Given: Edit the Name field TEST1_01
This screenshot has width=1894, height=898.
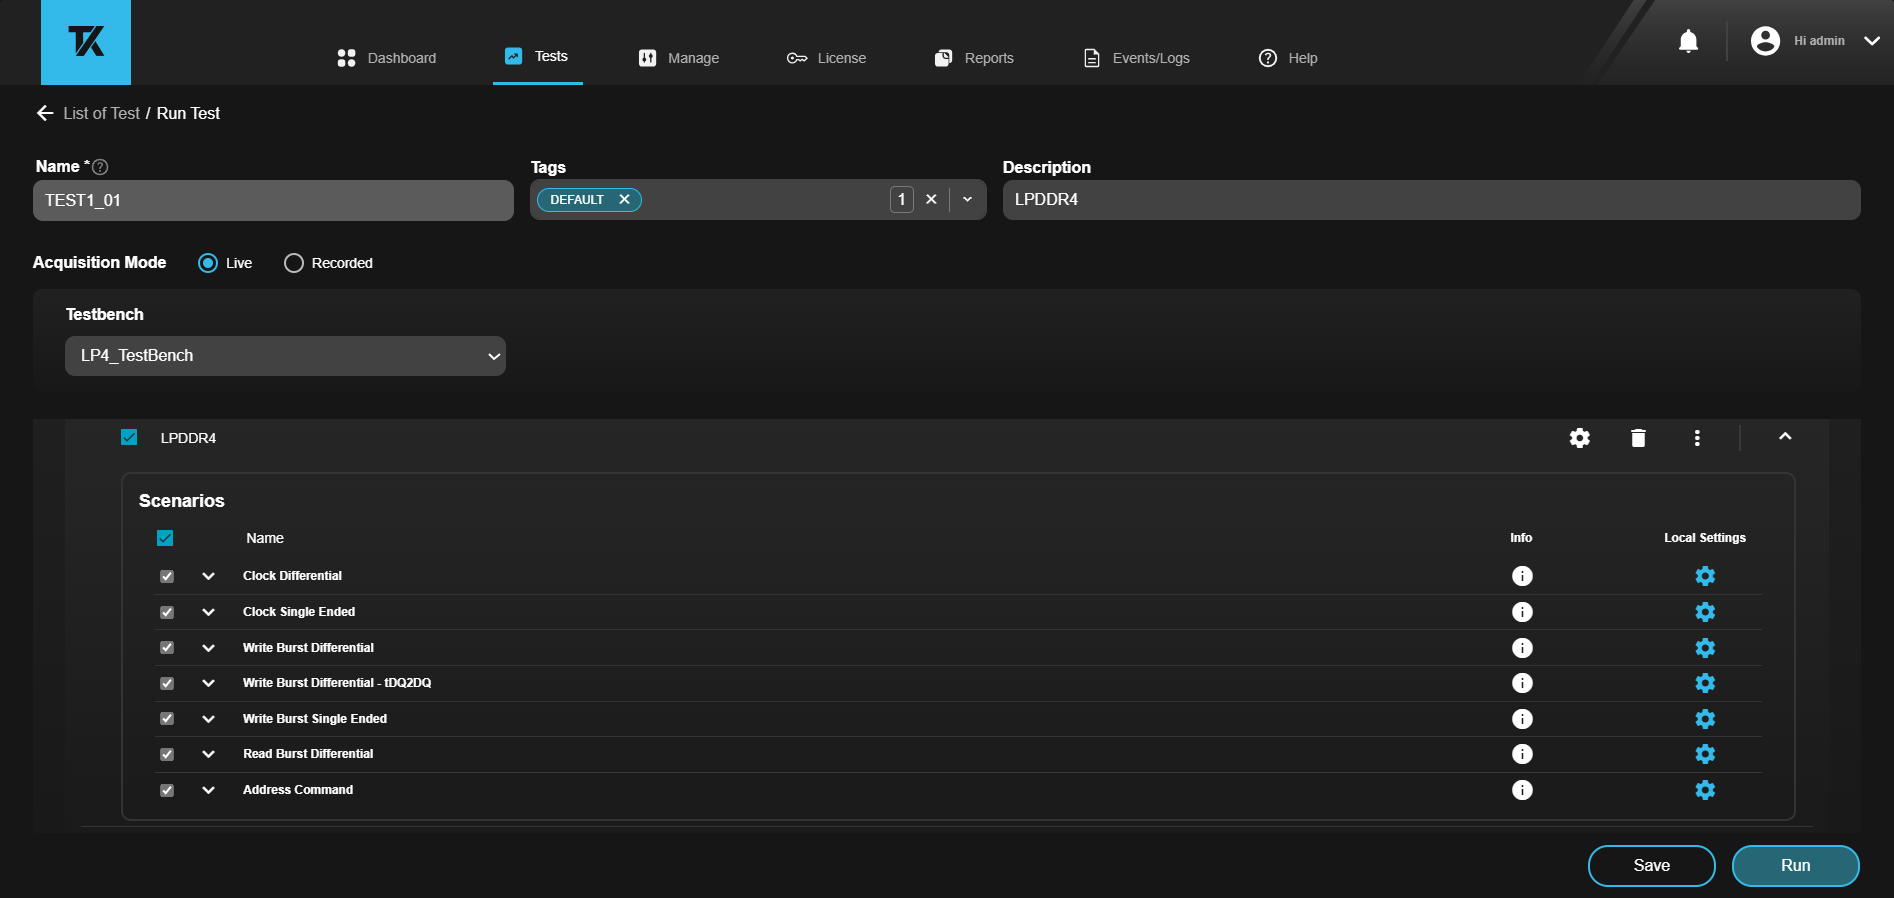Looking at the screenshot, I should pyautogui.click(x=273, y=200).
